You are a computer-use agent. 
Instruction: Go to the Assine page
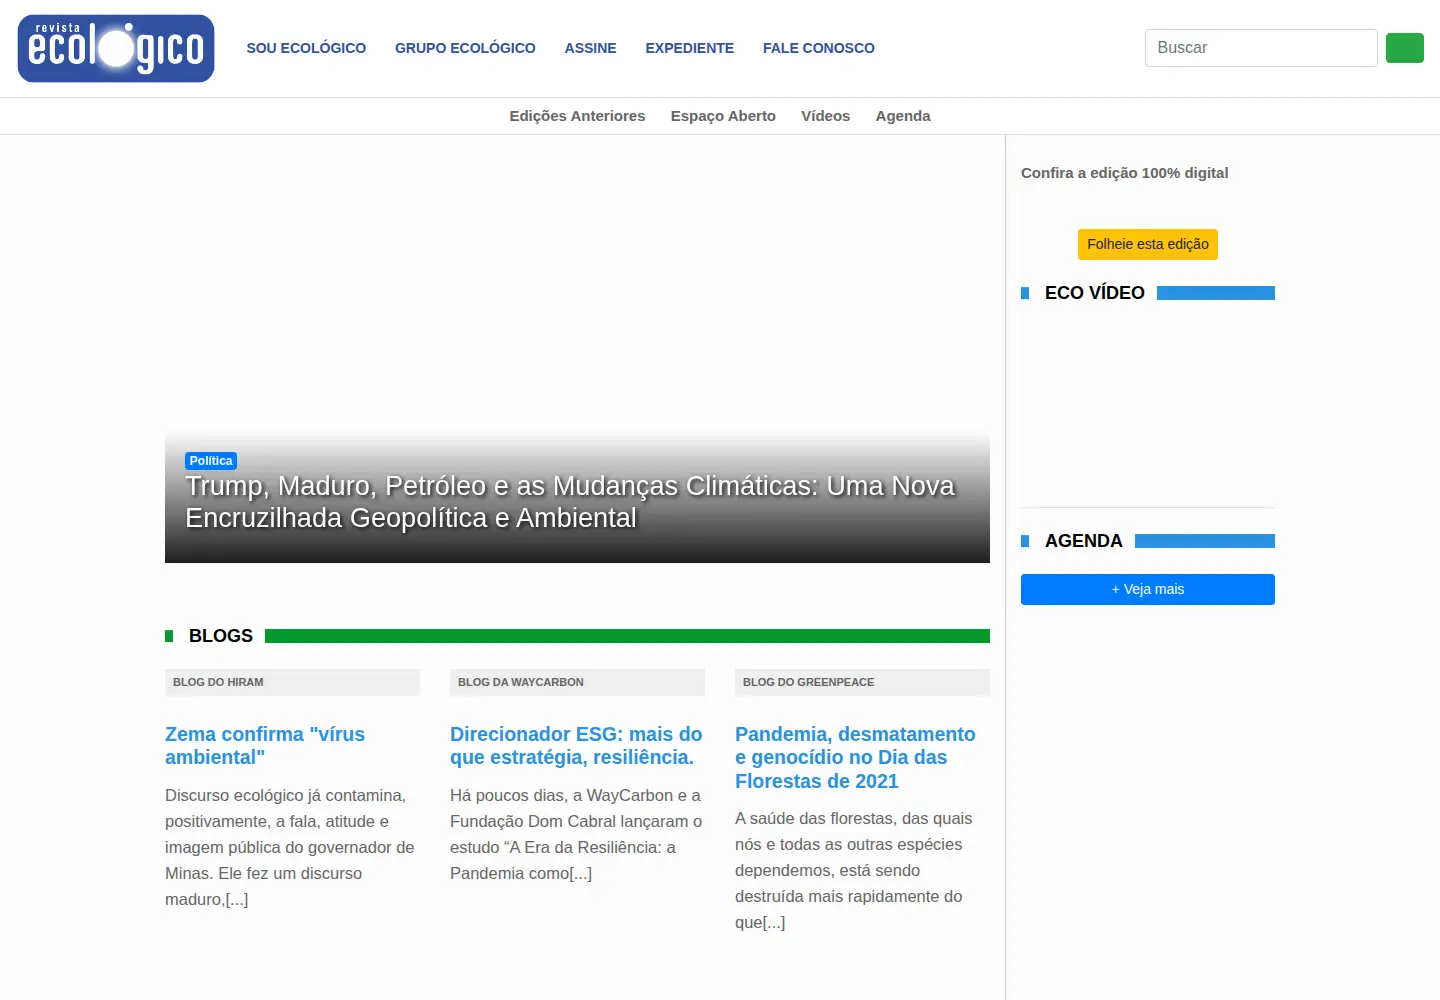click(x=590, y=48)
